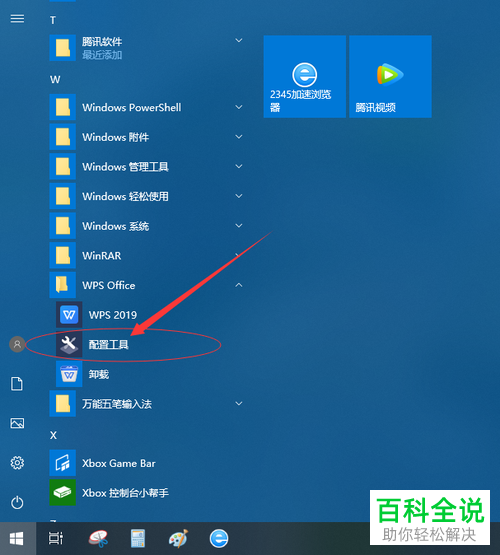The height and width of the screenshot is (555, 500).
Task: Click the 最近添加 subtitle under 腾讯软件
Action: (102, 55)
